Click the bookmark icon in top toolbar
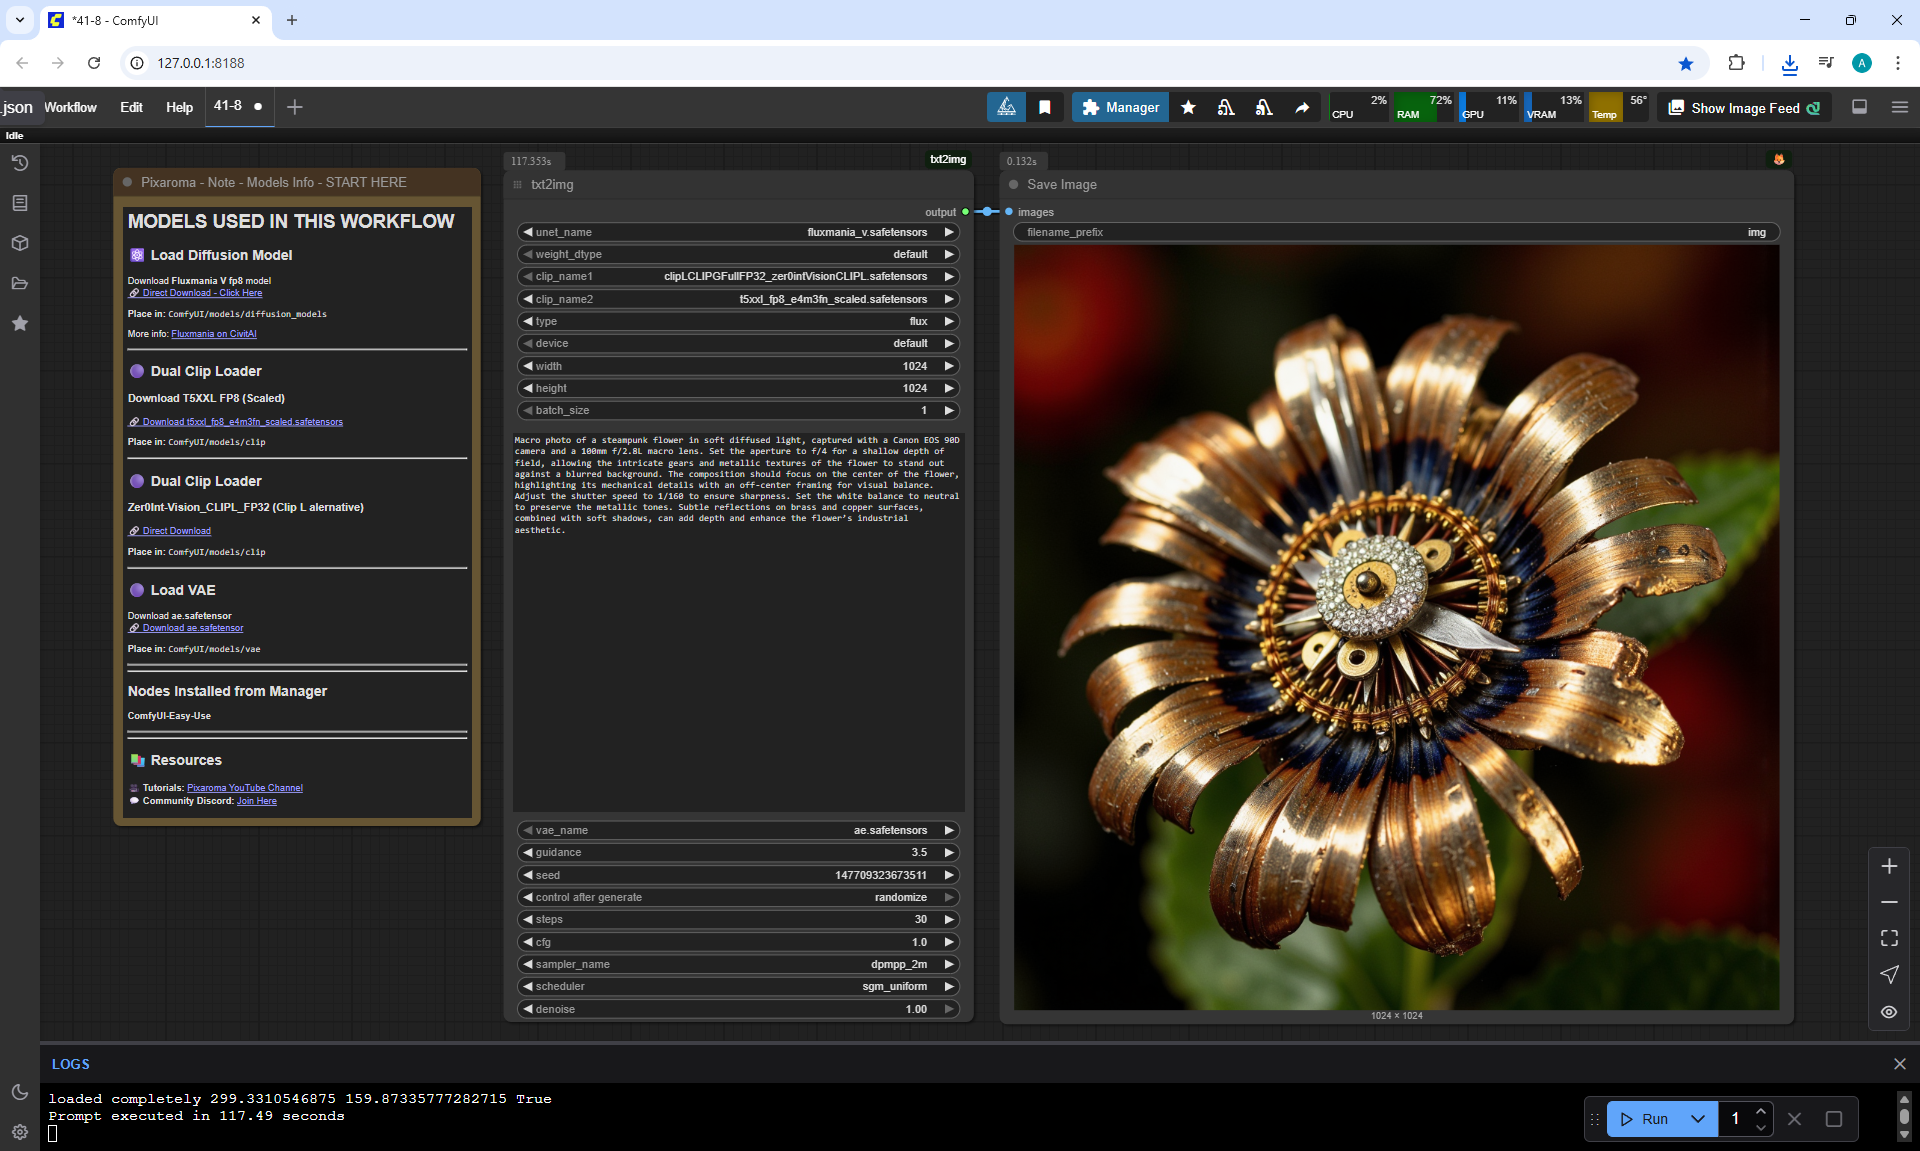1920x1151 pixels. [1045, 108]
